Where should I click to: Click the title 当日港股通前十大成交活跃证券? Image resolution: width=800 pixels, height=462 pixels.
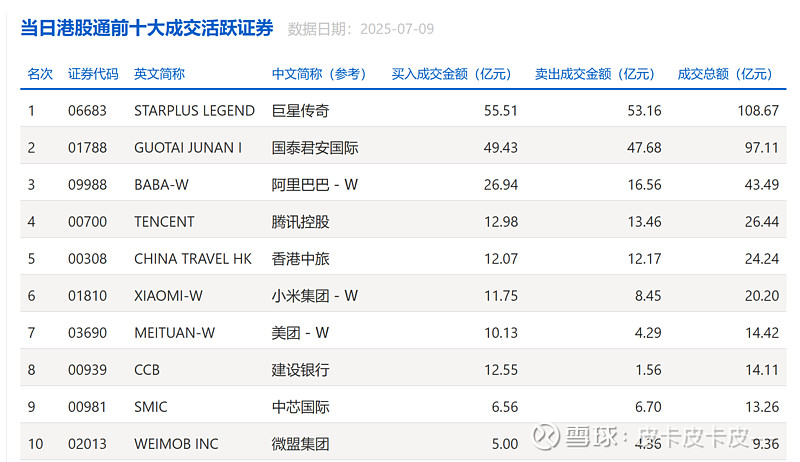(x=147, y=28)
